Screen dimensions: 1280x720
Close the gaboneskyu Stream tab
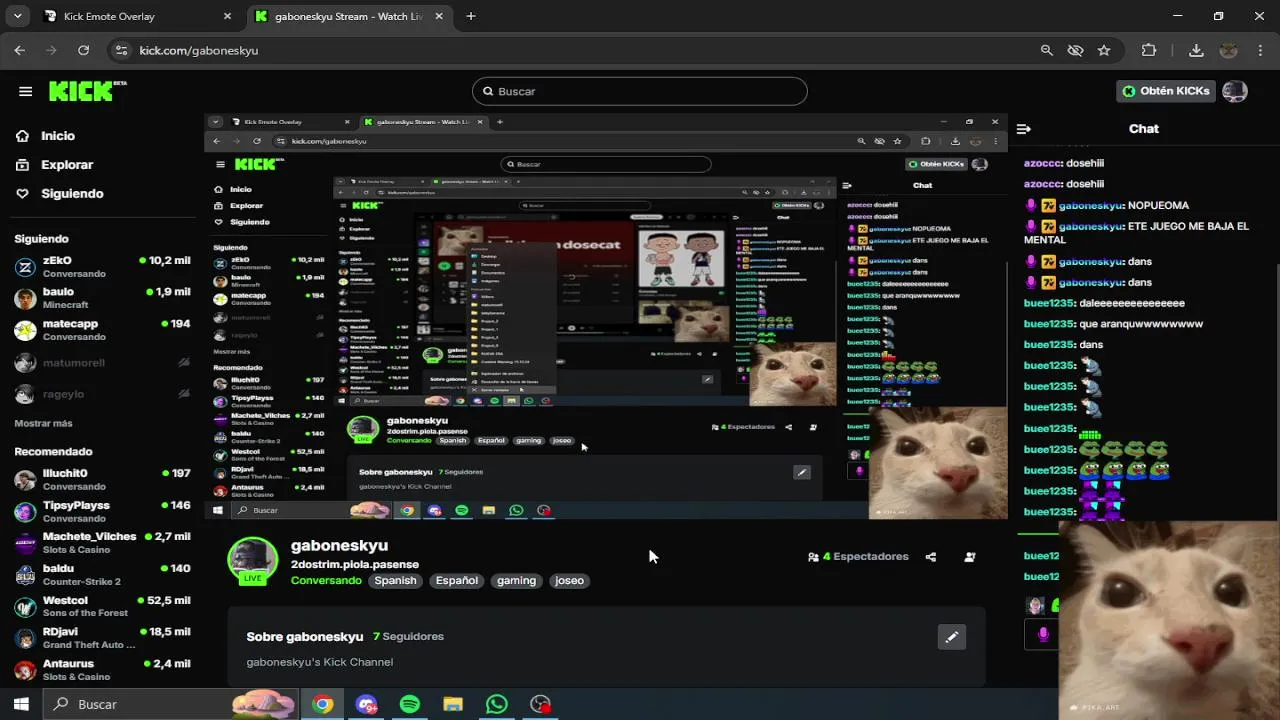tap(437, 16)
